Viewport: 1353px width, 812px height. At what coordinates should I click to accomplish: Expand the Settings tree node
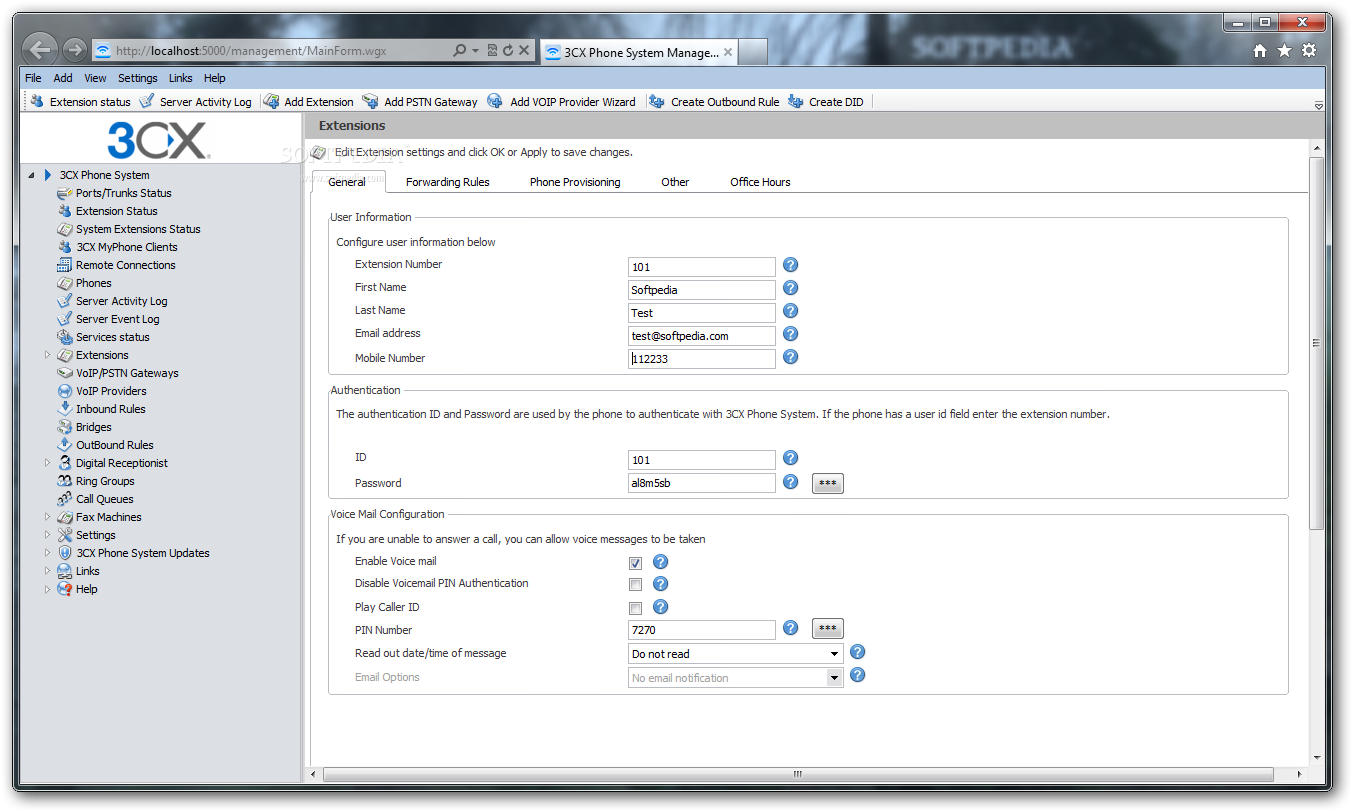(47, 535)
